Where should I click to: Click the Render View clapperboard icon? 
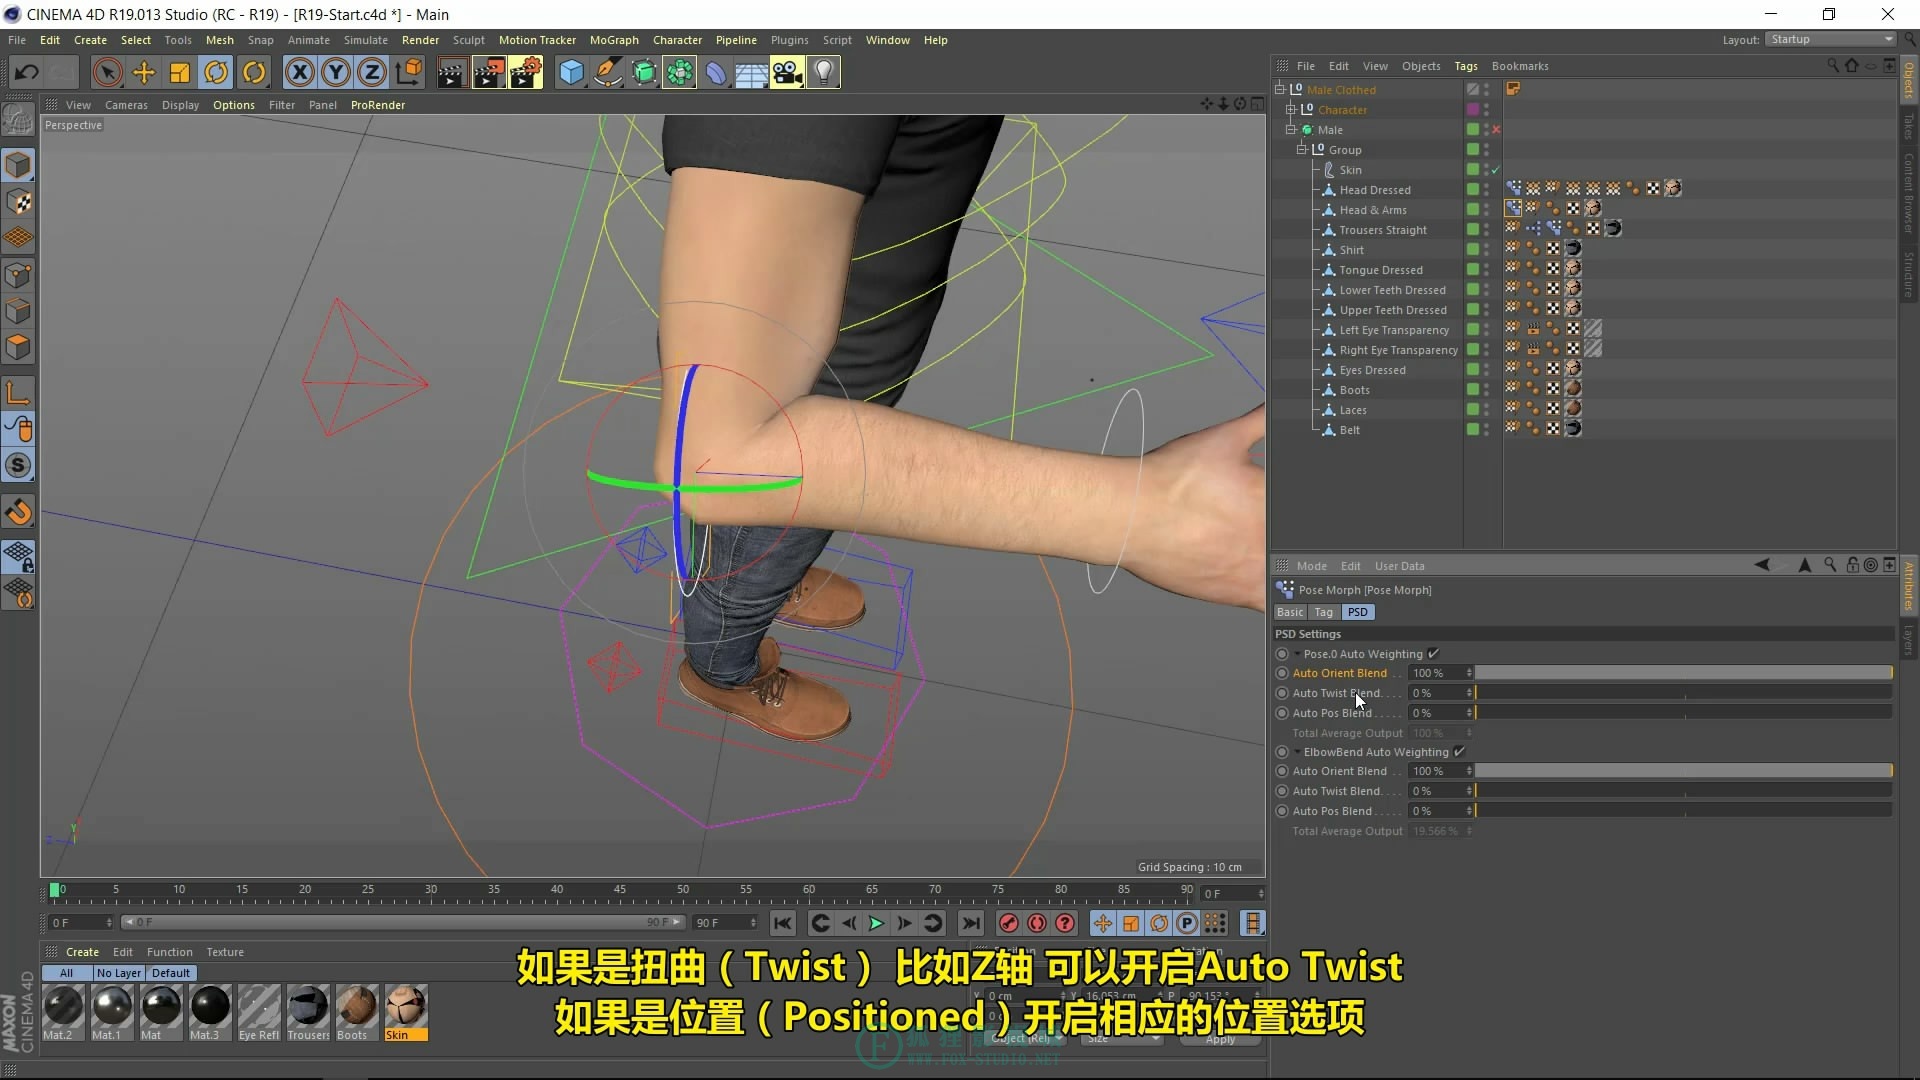pos(451,72)
